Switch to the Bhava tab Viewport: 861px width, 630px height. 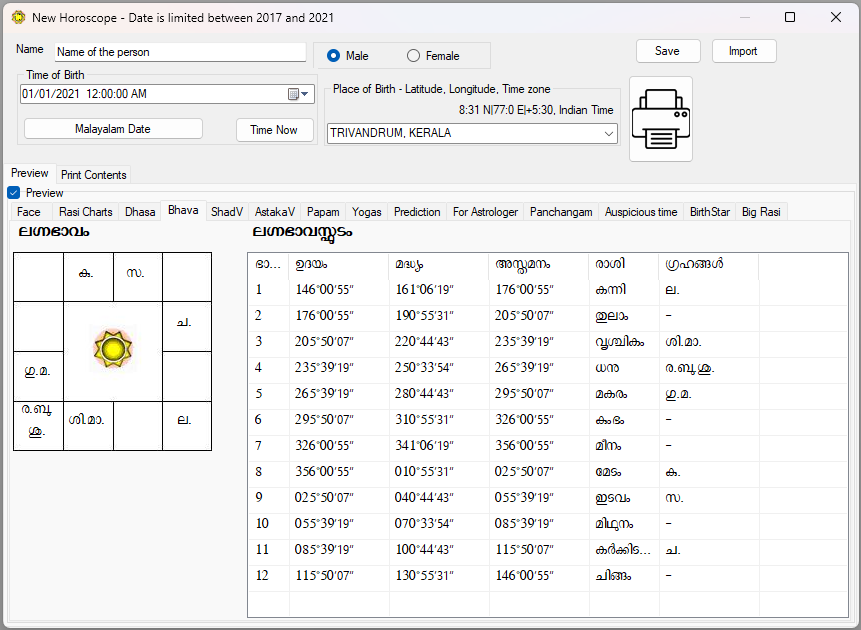tap(183, 211)
